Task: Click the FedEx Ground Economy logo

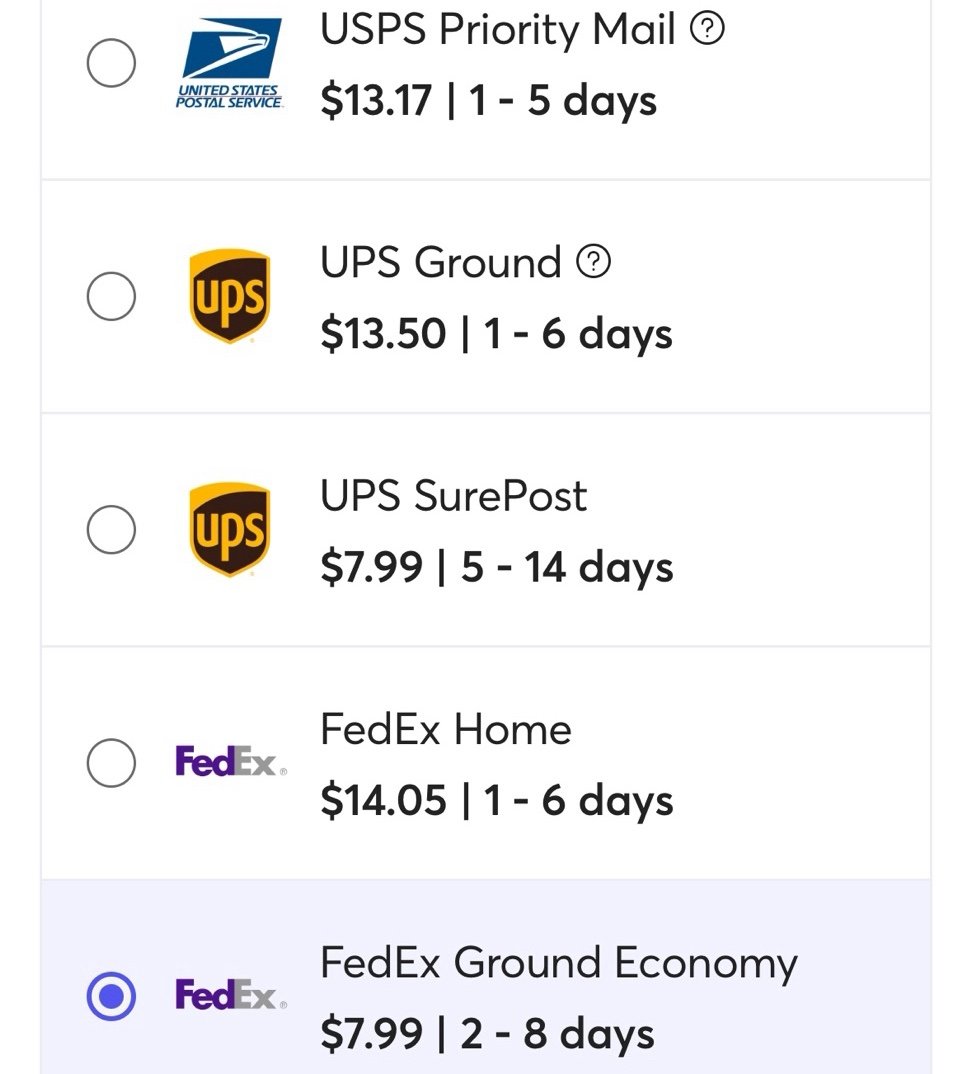Action: [230, 996]
